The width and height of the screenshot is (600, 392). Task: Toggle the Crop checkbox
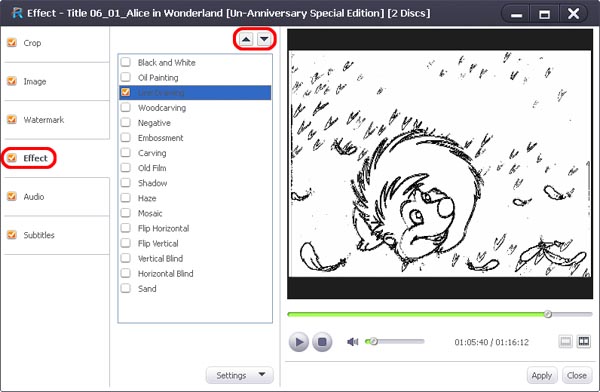pyautogui.click(x=12, y=42)
